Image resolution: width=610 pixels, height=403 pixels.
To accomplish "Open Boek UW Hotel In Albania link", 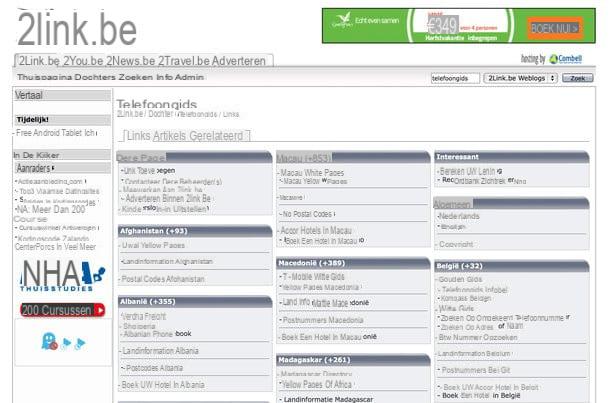I will coord(163,385).
